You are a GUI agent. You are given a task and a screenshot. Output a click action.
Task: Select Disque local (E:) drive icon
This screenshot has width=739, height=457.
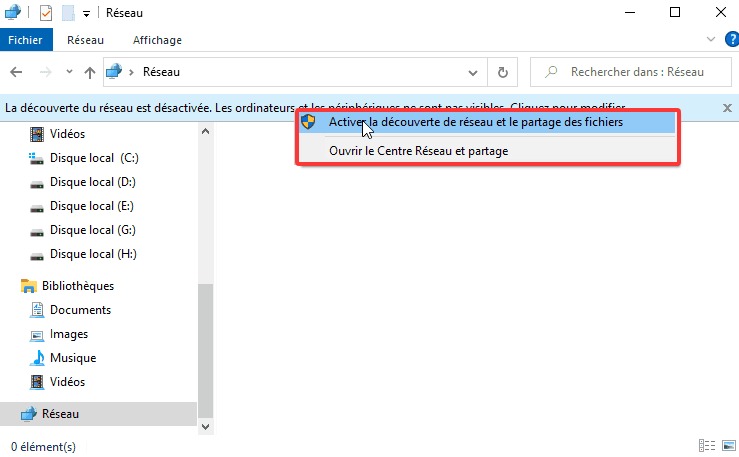coord(37,206)
